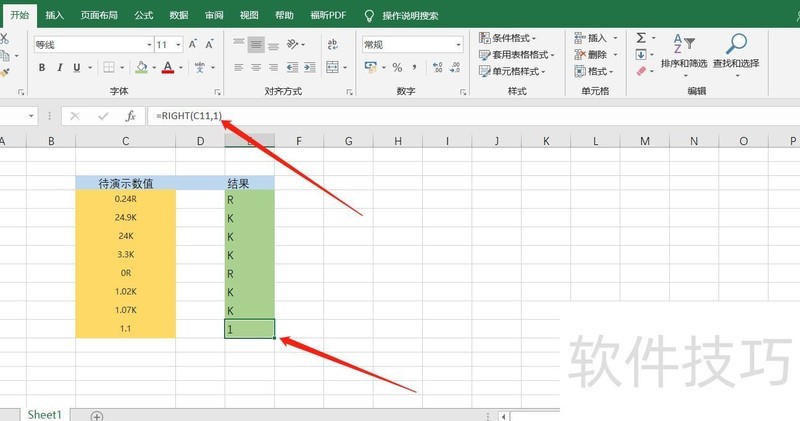The image size is (800, 421).
Task: Decrease font size with smaller A
Action: pyautogui.click(x=209, y=44)
